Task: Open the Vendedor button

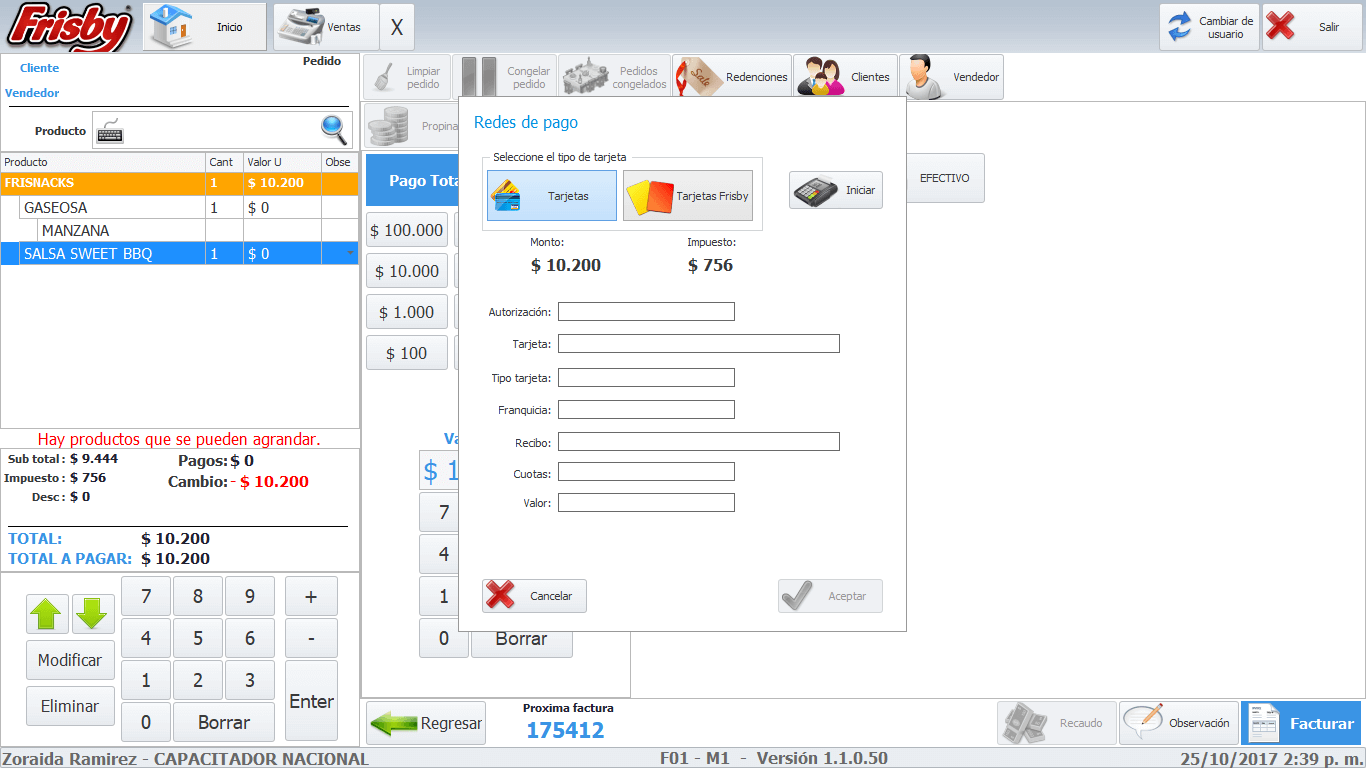Action: tap(951, 77)
